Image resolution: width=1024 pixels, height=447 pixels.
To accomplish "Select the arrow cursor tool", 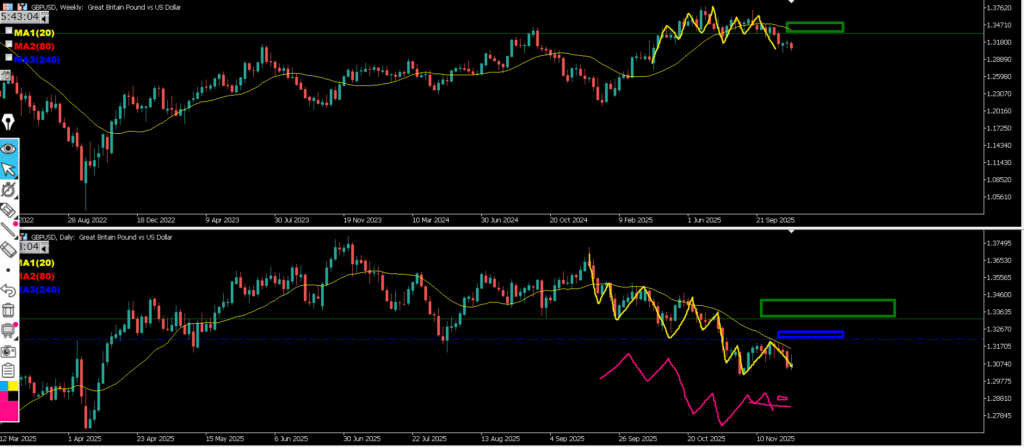I will [9, 168].
